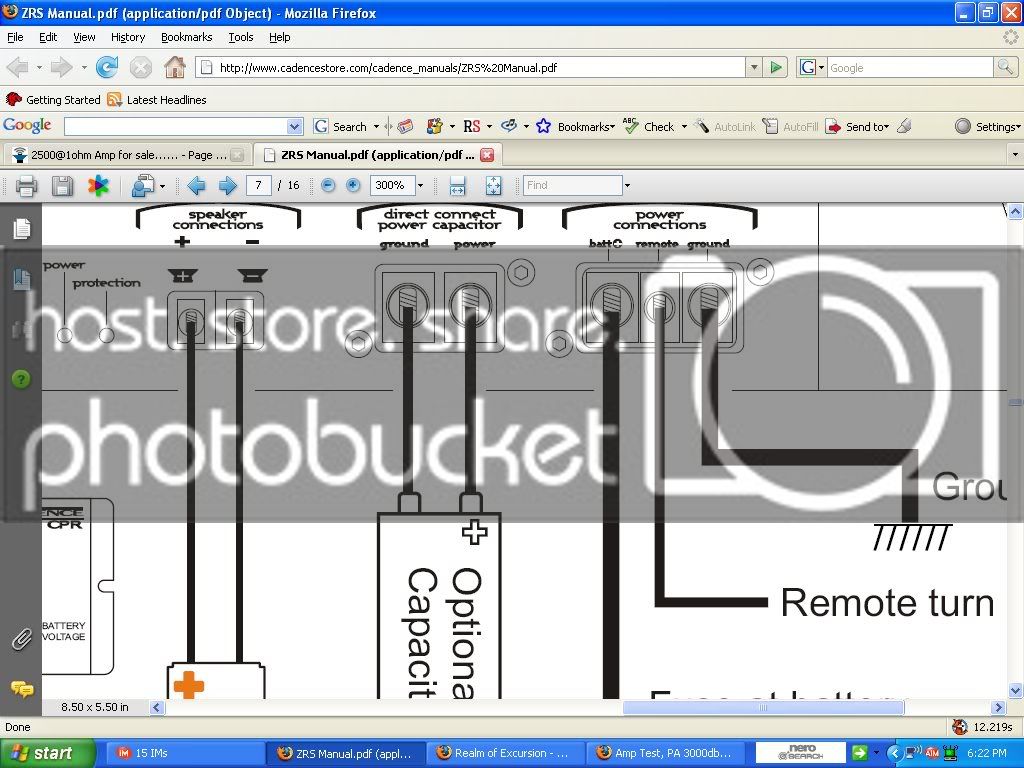Click the Google toolbar Bookmarks star
The width and height of the screenshot is (1024, 768).
(543, 126)
